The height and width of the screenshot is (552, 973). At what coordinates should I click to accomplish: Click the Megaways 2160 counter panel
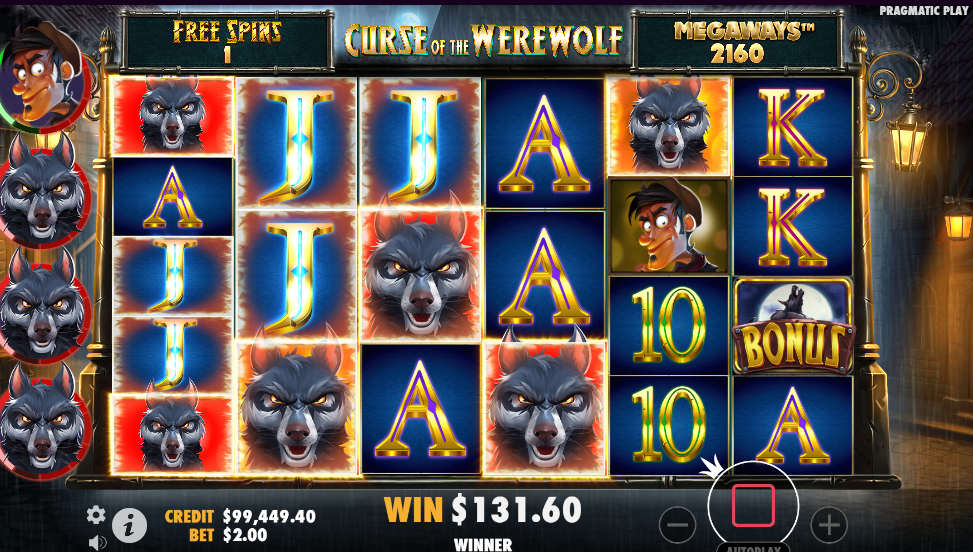(737, 42)
